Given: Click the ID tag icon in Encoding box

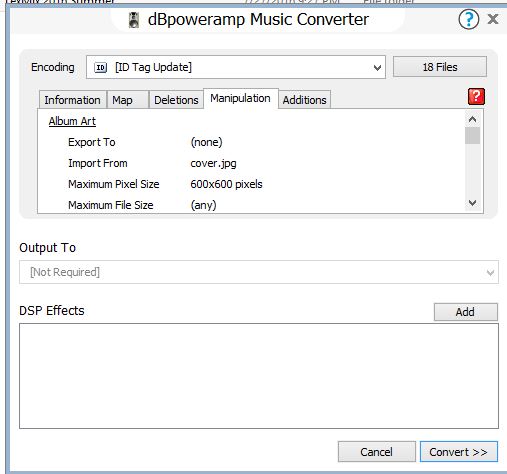Looking at the screenshot, I should click(101, 68).
